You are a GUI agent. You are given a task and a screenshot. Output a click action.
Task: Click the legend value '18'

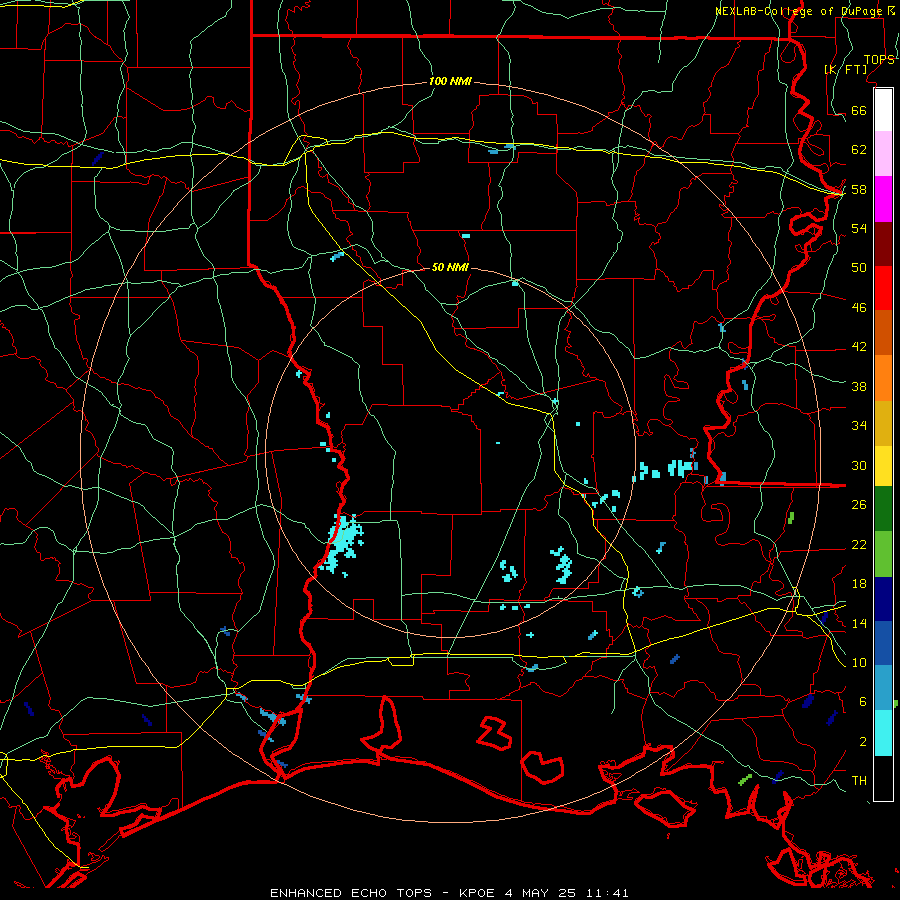coord(859,584)
